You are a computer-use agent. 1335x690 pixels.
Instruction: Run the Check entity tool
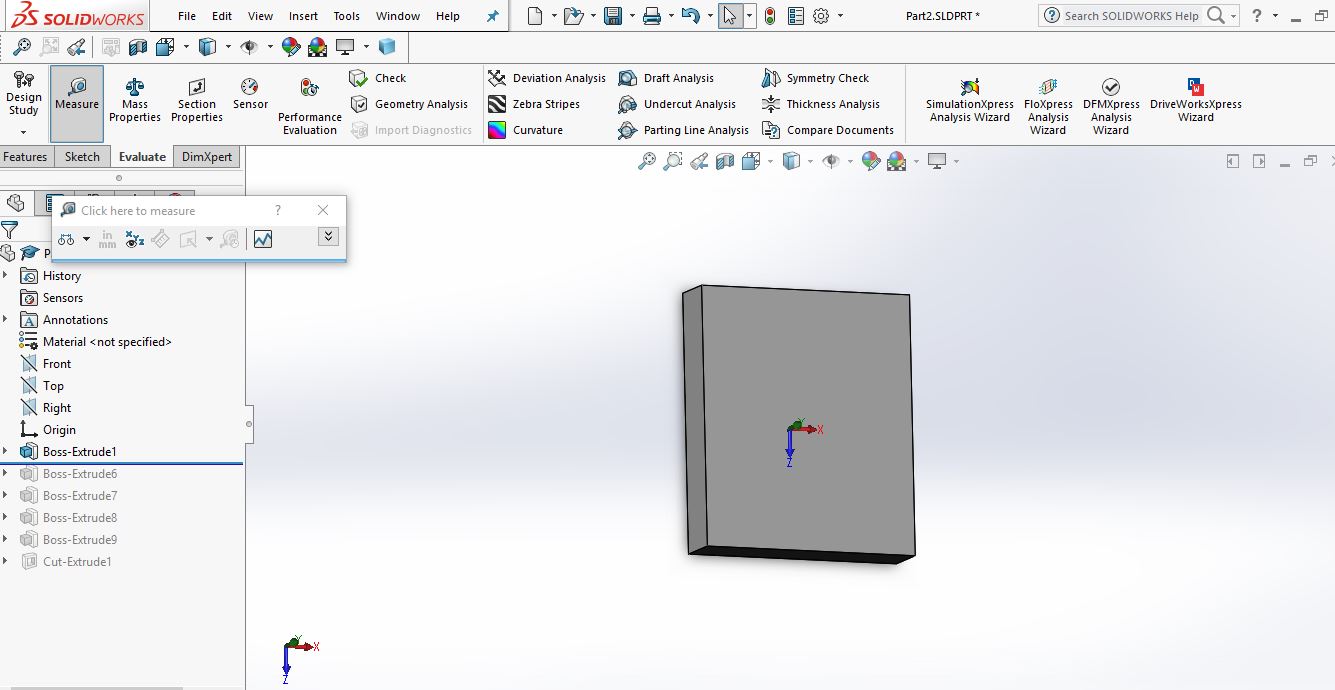(378, 78)
